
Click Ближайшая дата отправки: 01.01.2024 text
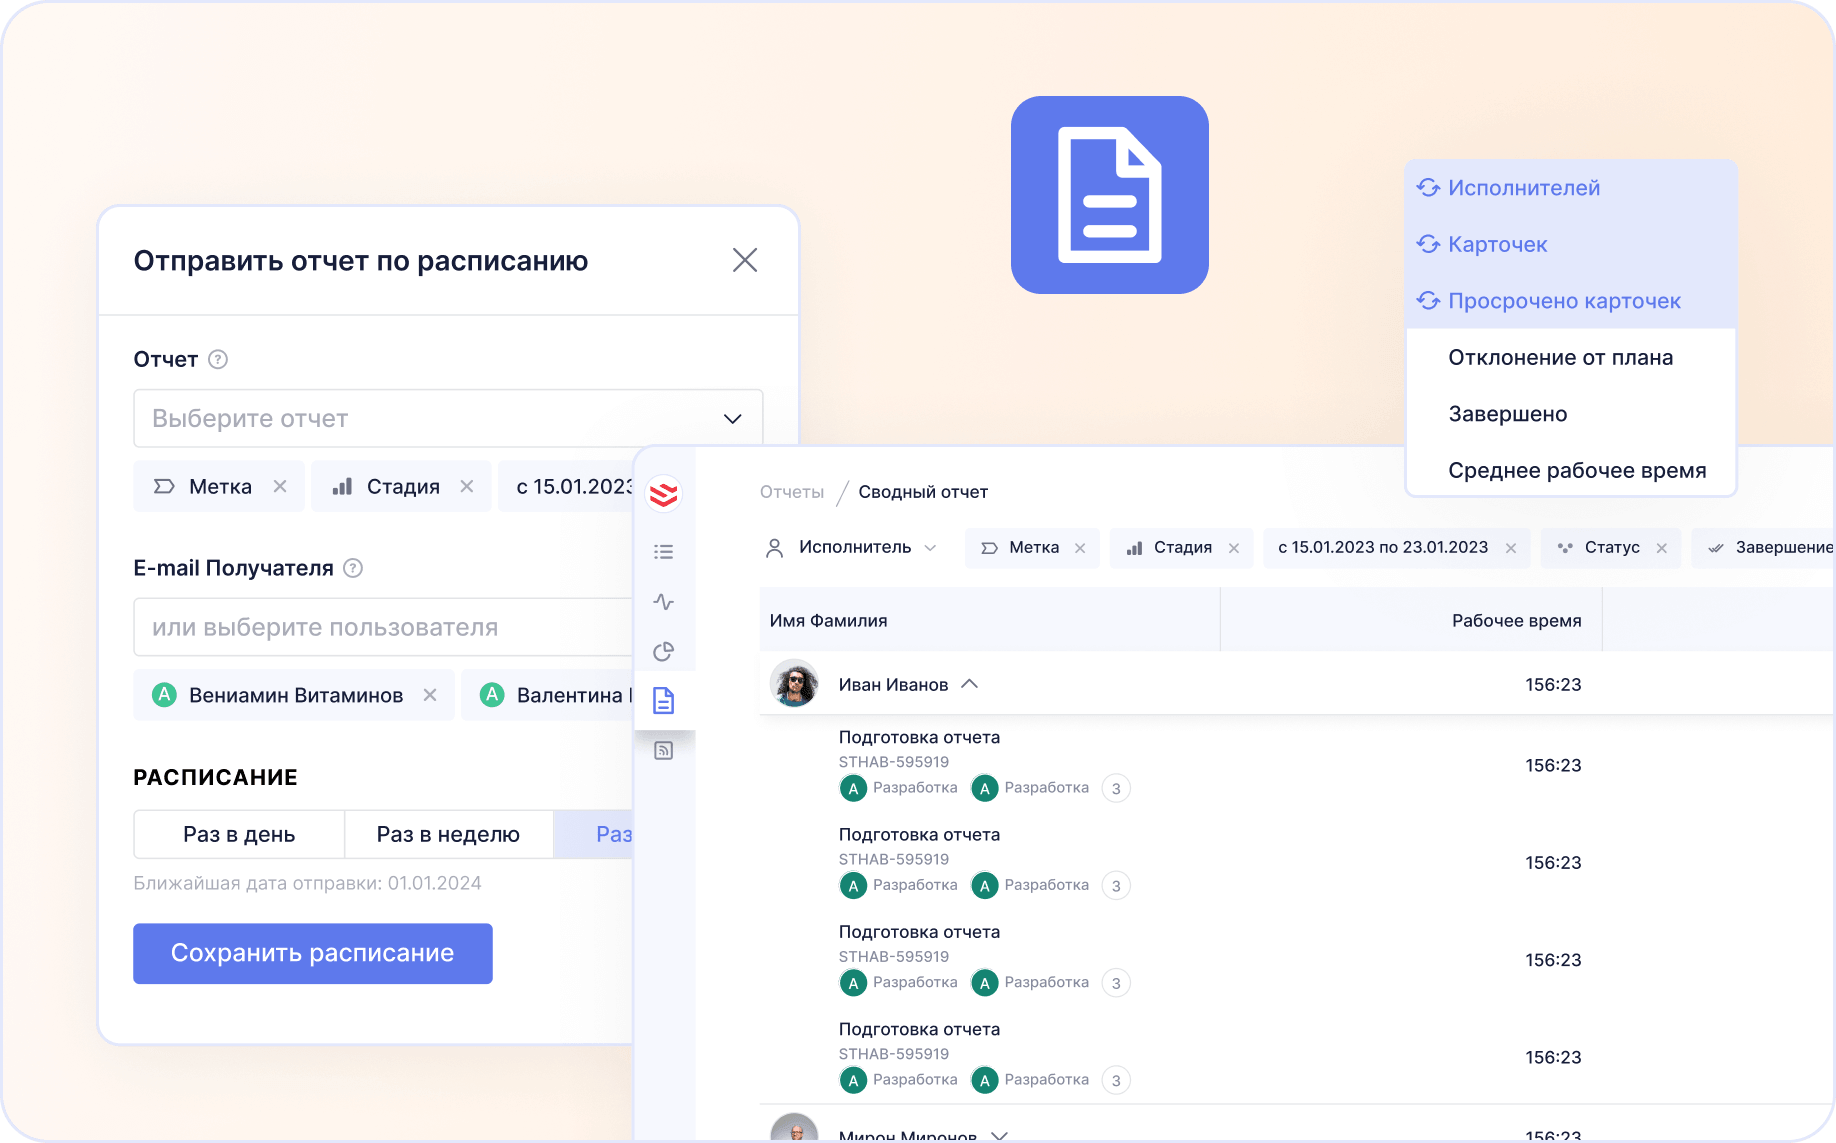pyautogui.click(x=307, y=883)
